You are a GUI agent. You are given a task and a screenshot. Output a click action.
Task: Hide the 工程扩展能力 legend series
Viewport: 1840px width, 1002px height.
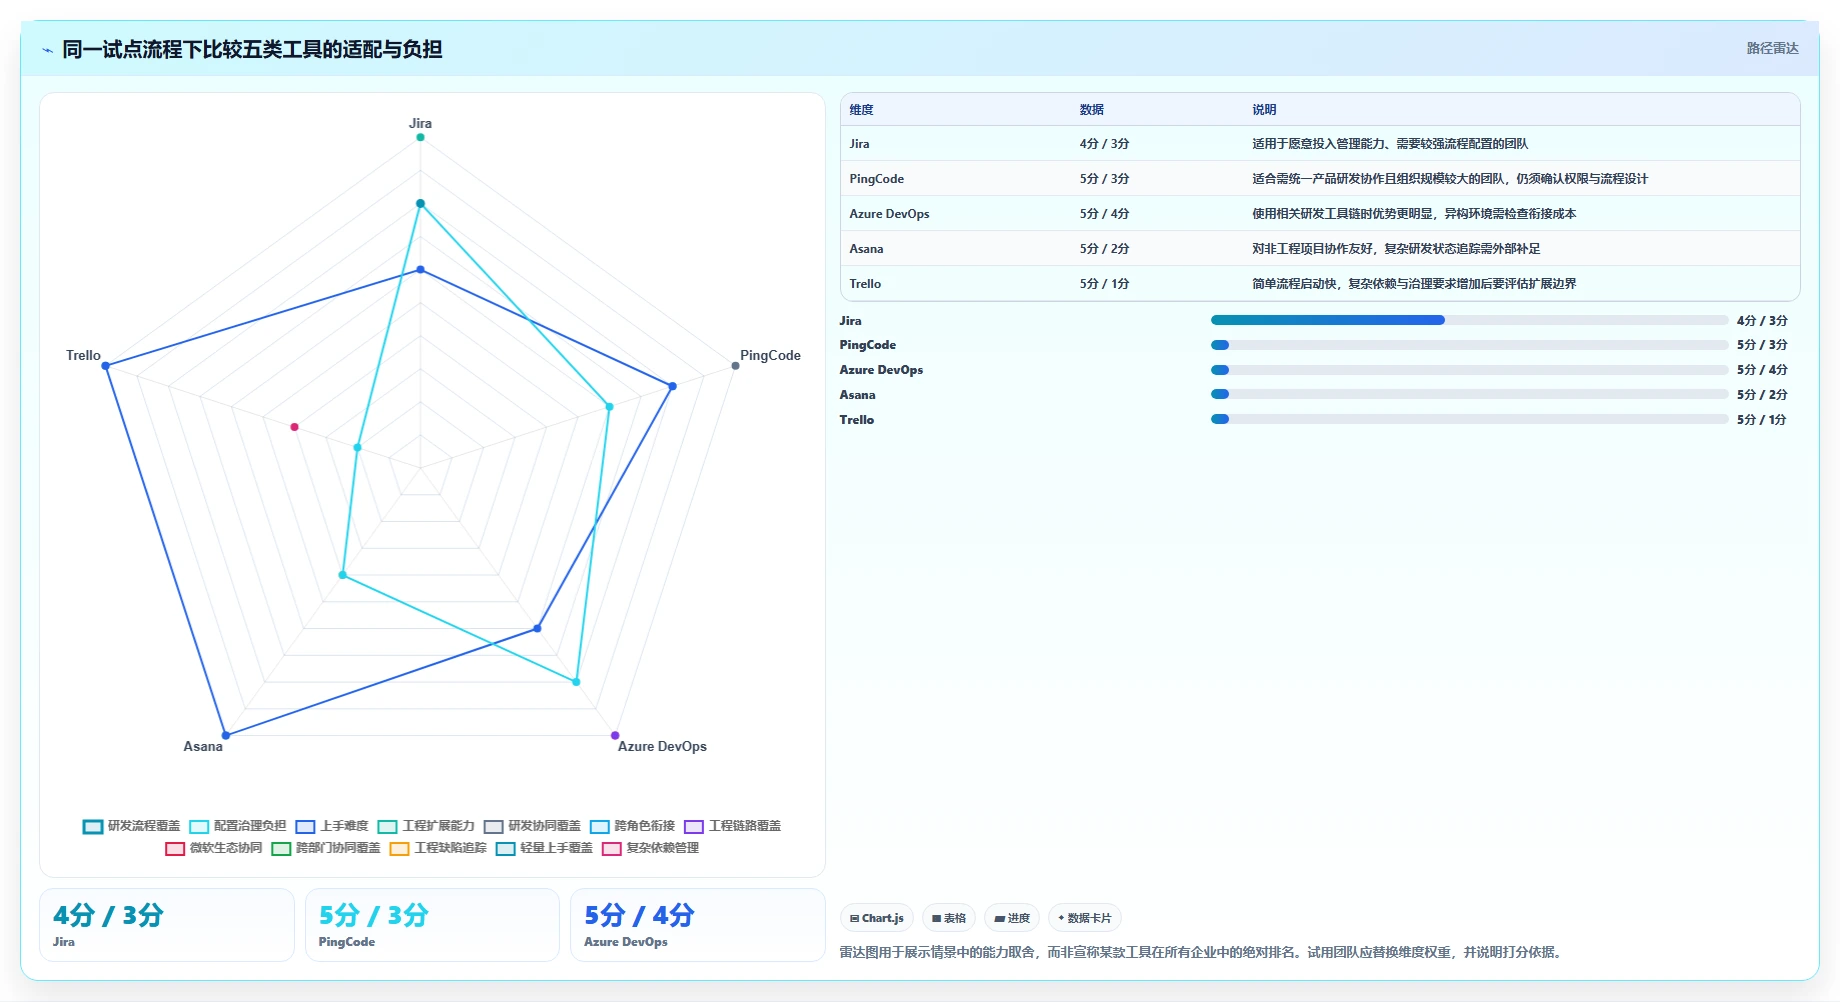tap(426, 826)
